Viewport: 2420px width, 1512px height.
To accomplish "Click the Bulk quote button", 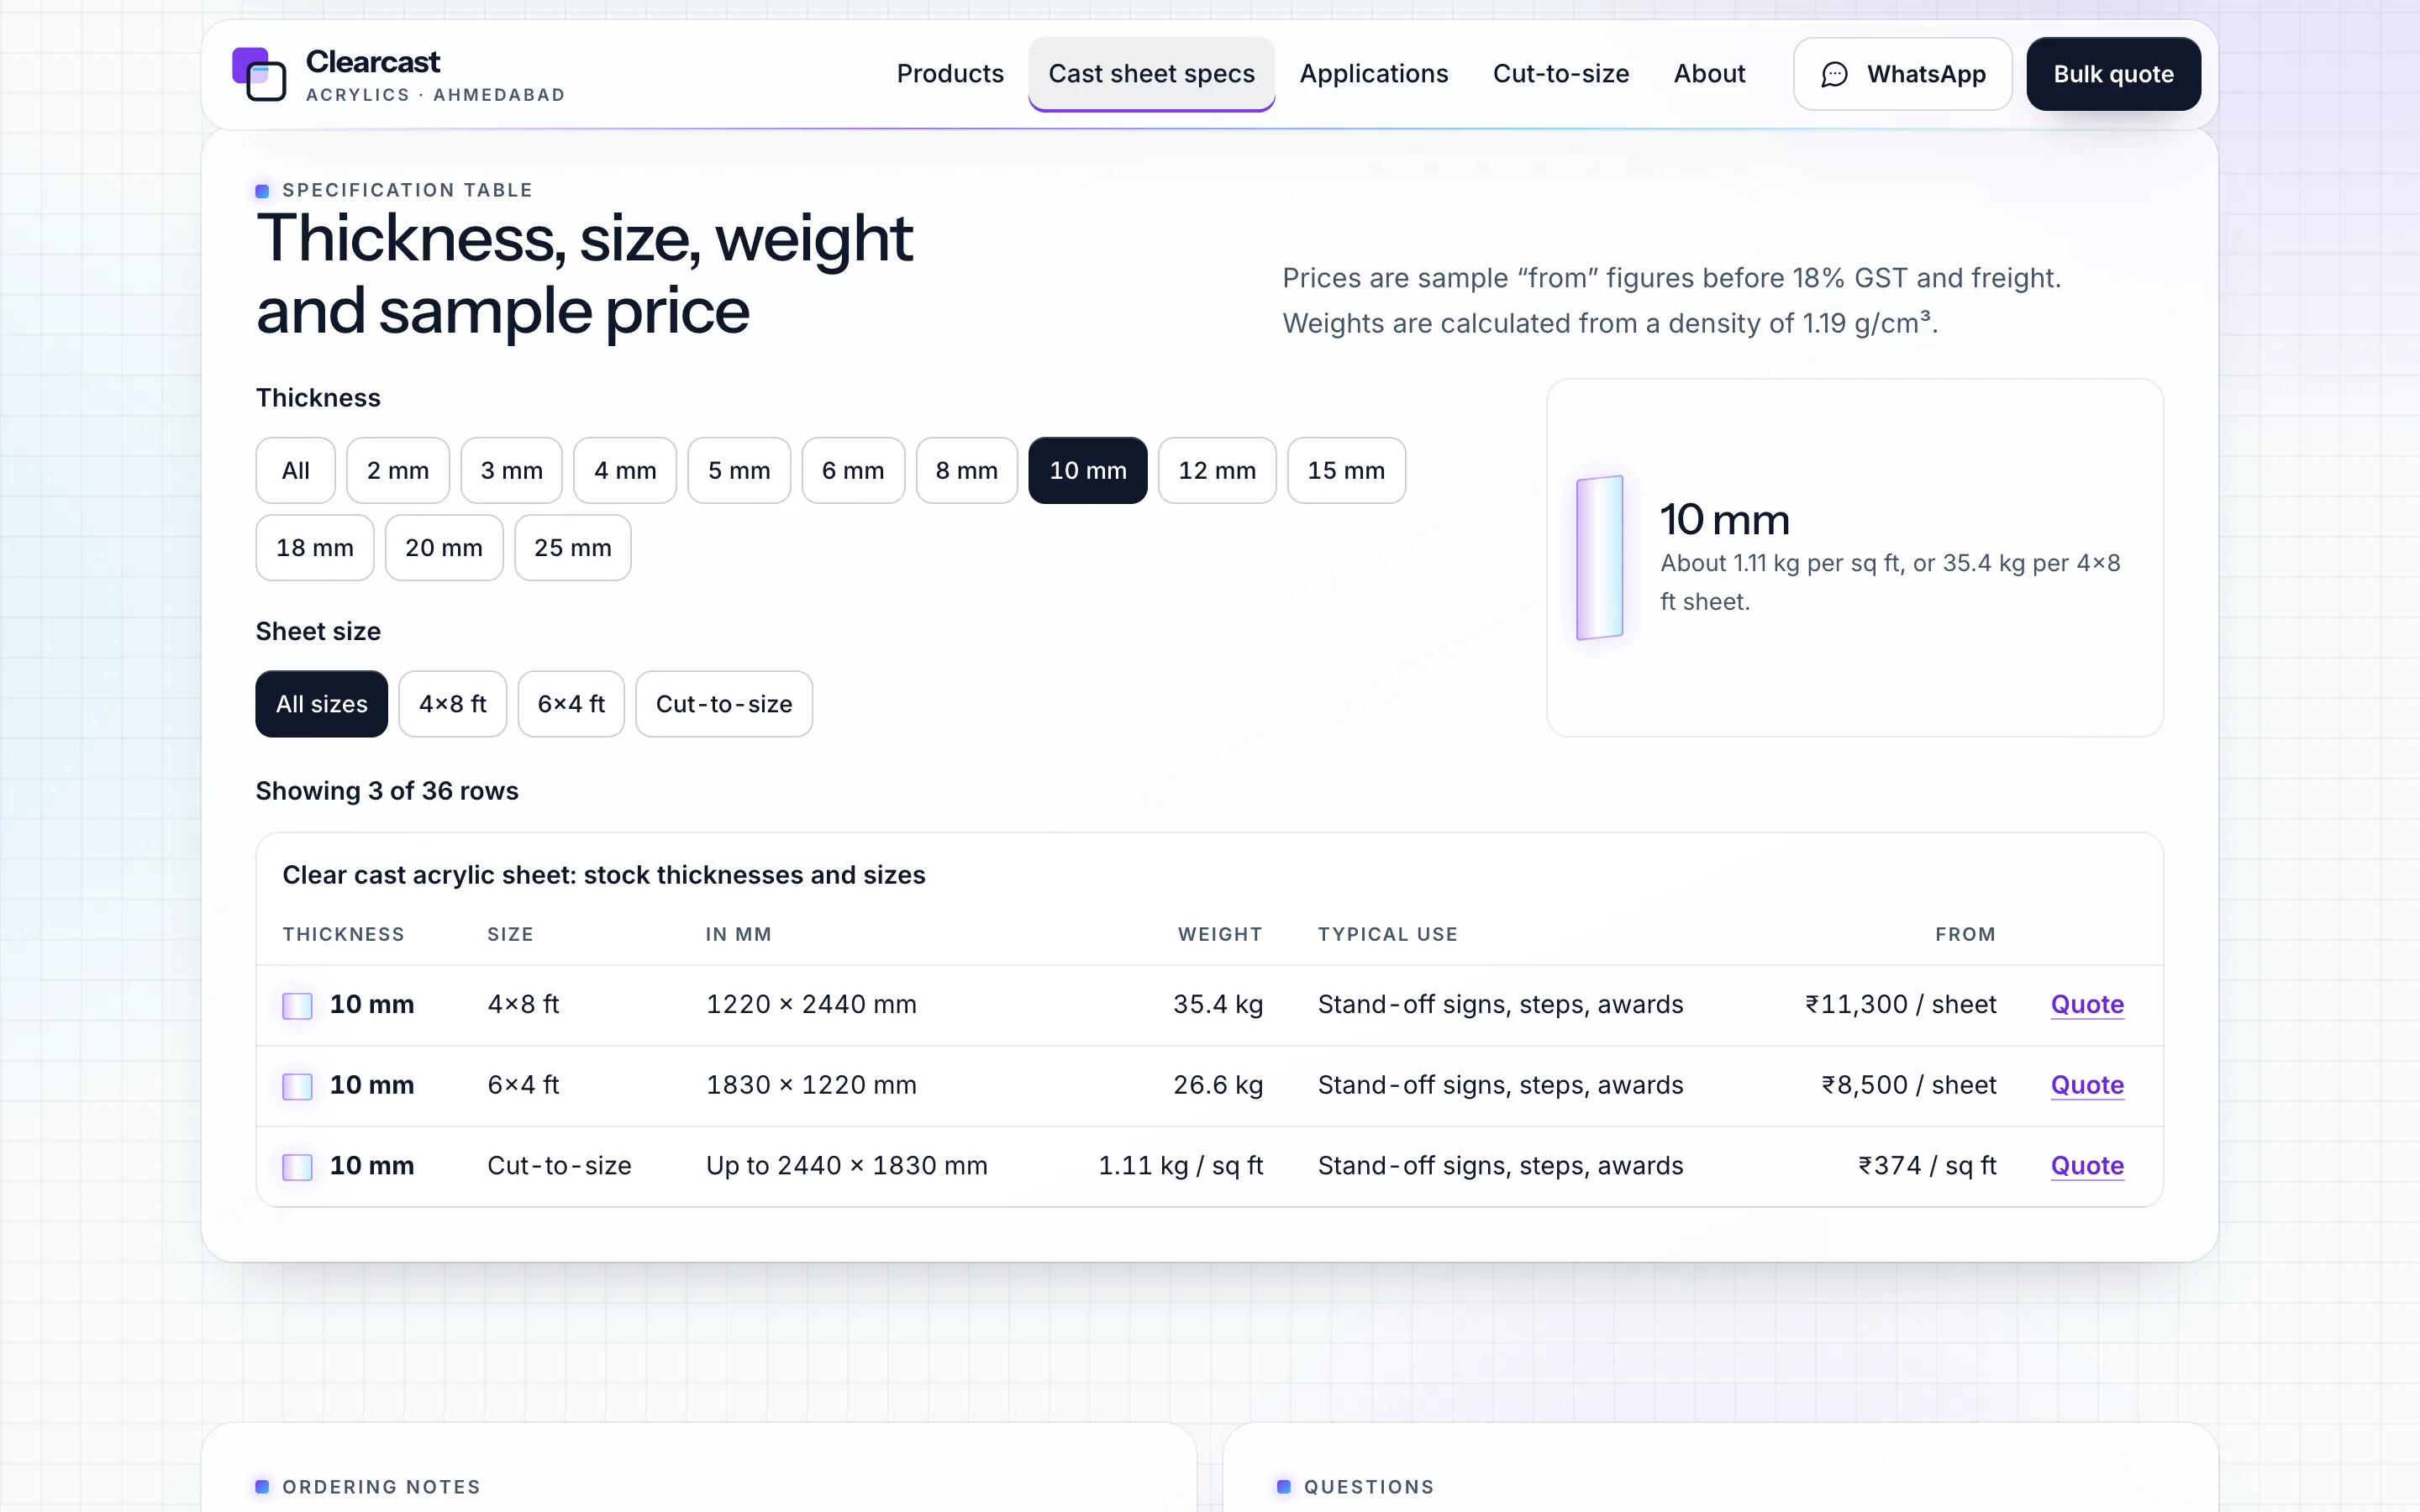I will click(2114, 74).
